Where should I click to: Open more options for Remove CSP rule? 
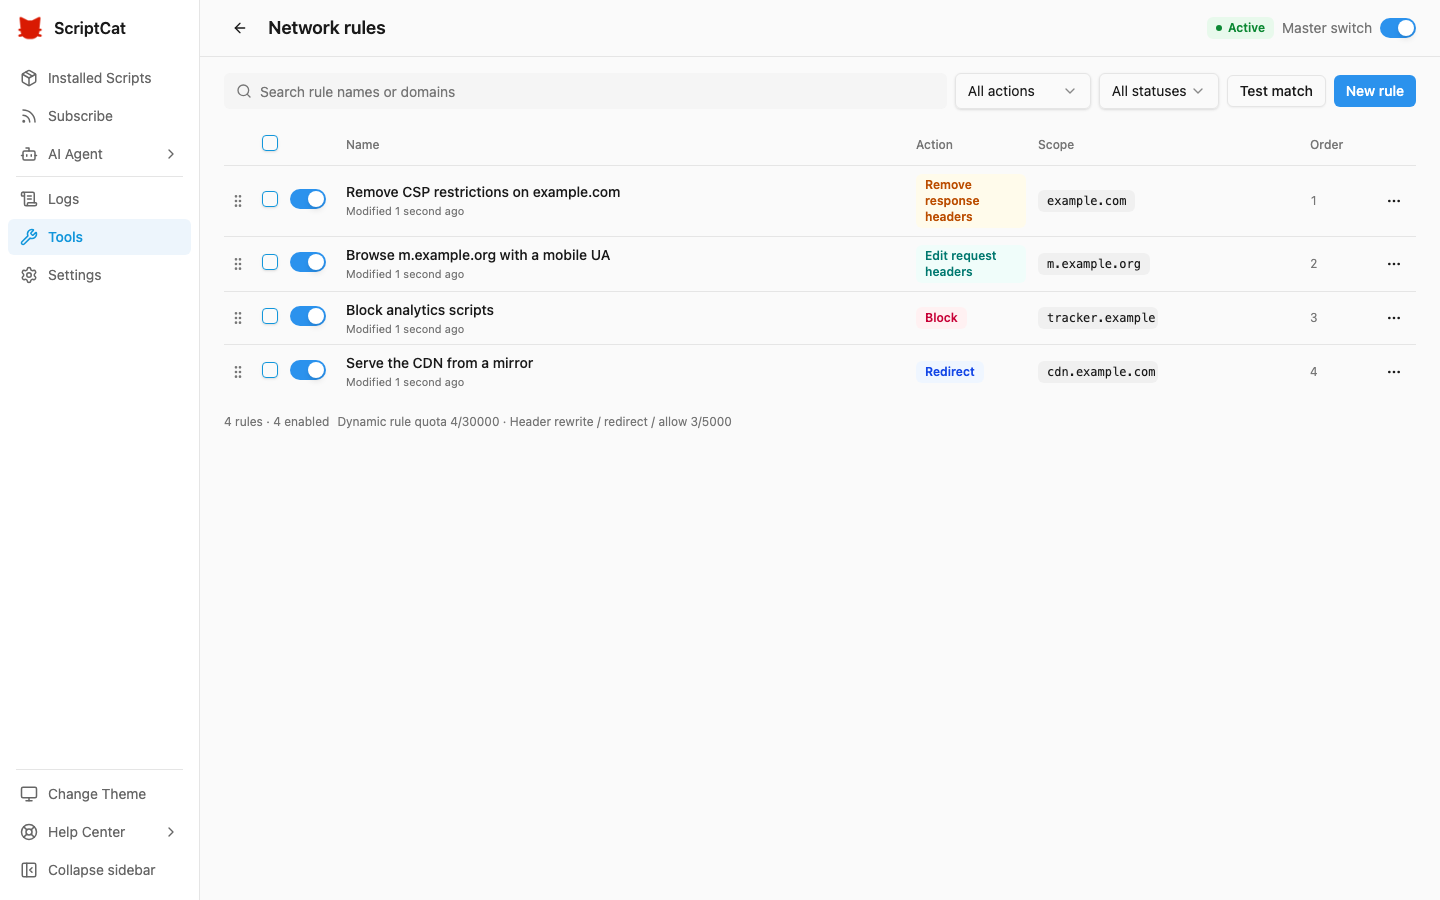click(x=1394, y=201)
